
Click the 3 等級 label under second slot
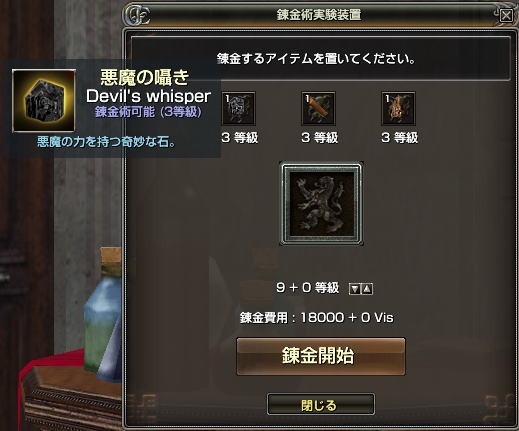pos(320,137)
